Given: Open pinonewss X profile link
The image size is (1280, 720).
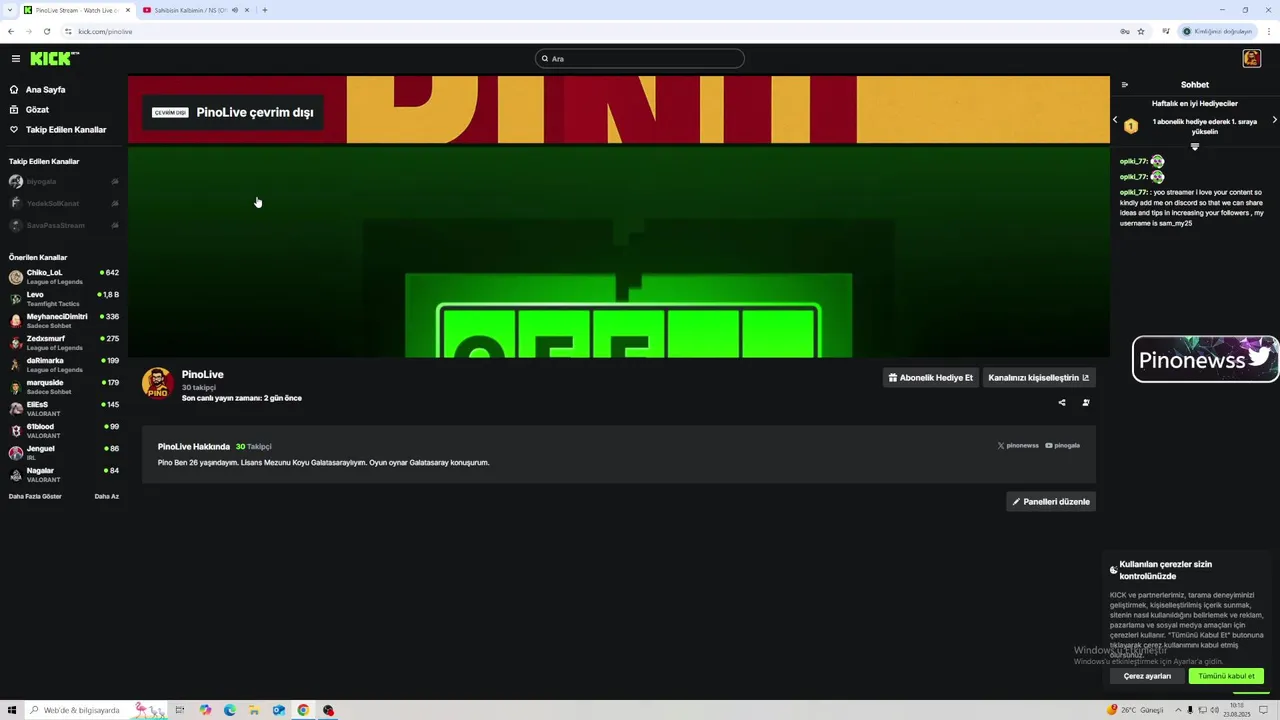Looking at the screenshot, I should click(x=1018, y=446).
